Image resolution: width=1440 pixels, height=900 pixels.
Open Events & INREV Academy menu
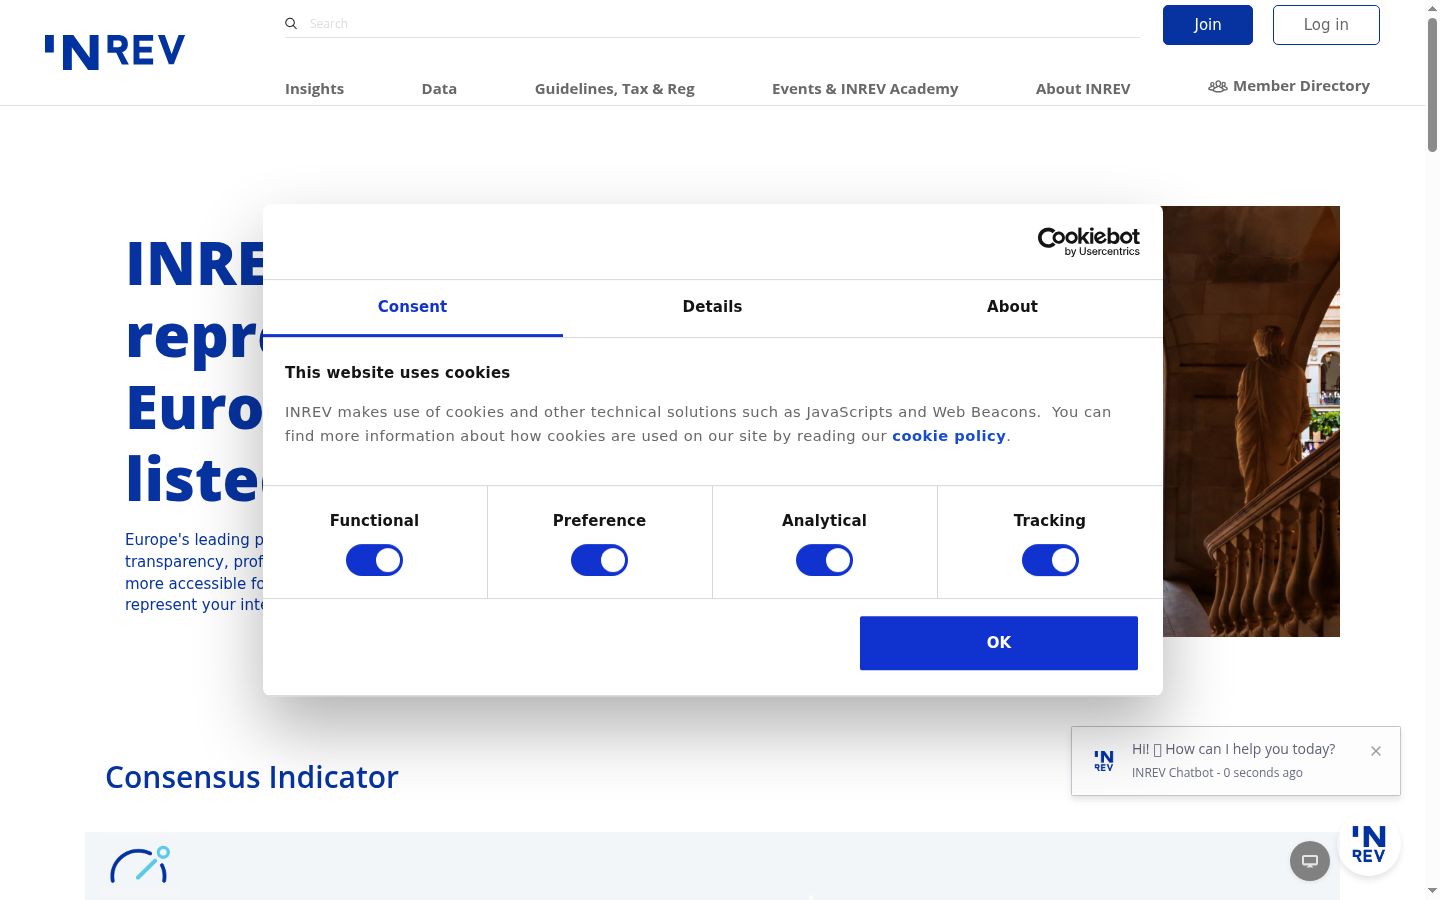tap(865, 89)
